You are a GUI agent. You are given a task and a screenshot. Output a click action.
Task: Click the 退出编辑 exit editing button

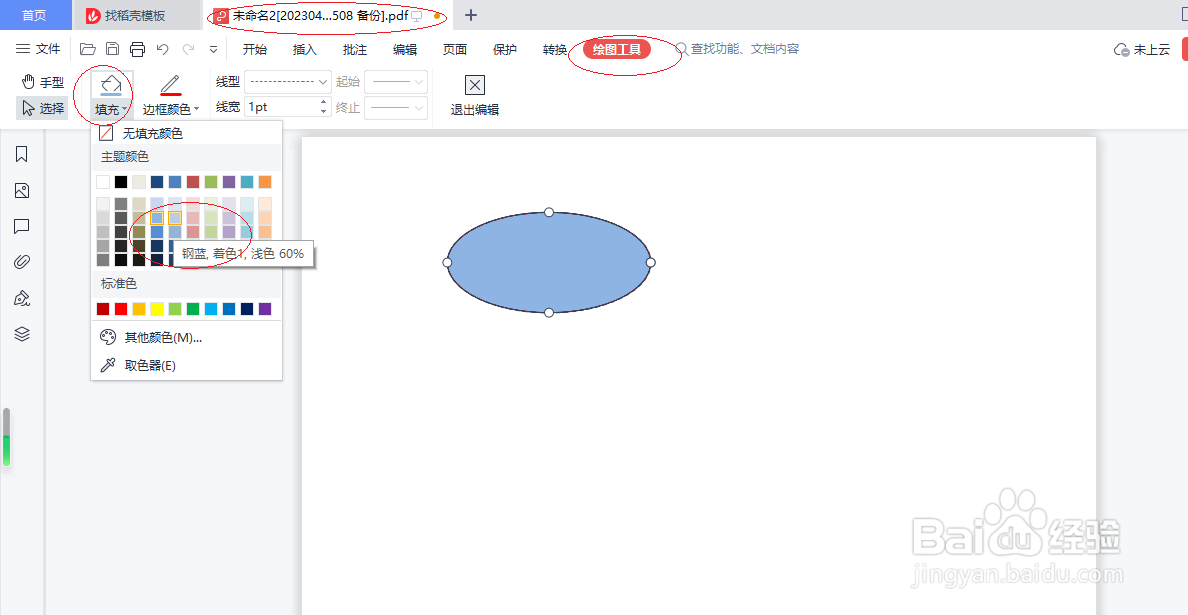[475, 95]
